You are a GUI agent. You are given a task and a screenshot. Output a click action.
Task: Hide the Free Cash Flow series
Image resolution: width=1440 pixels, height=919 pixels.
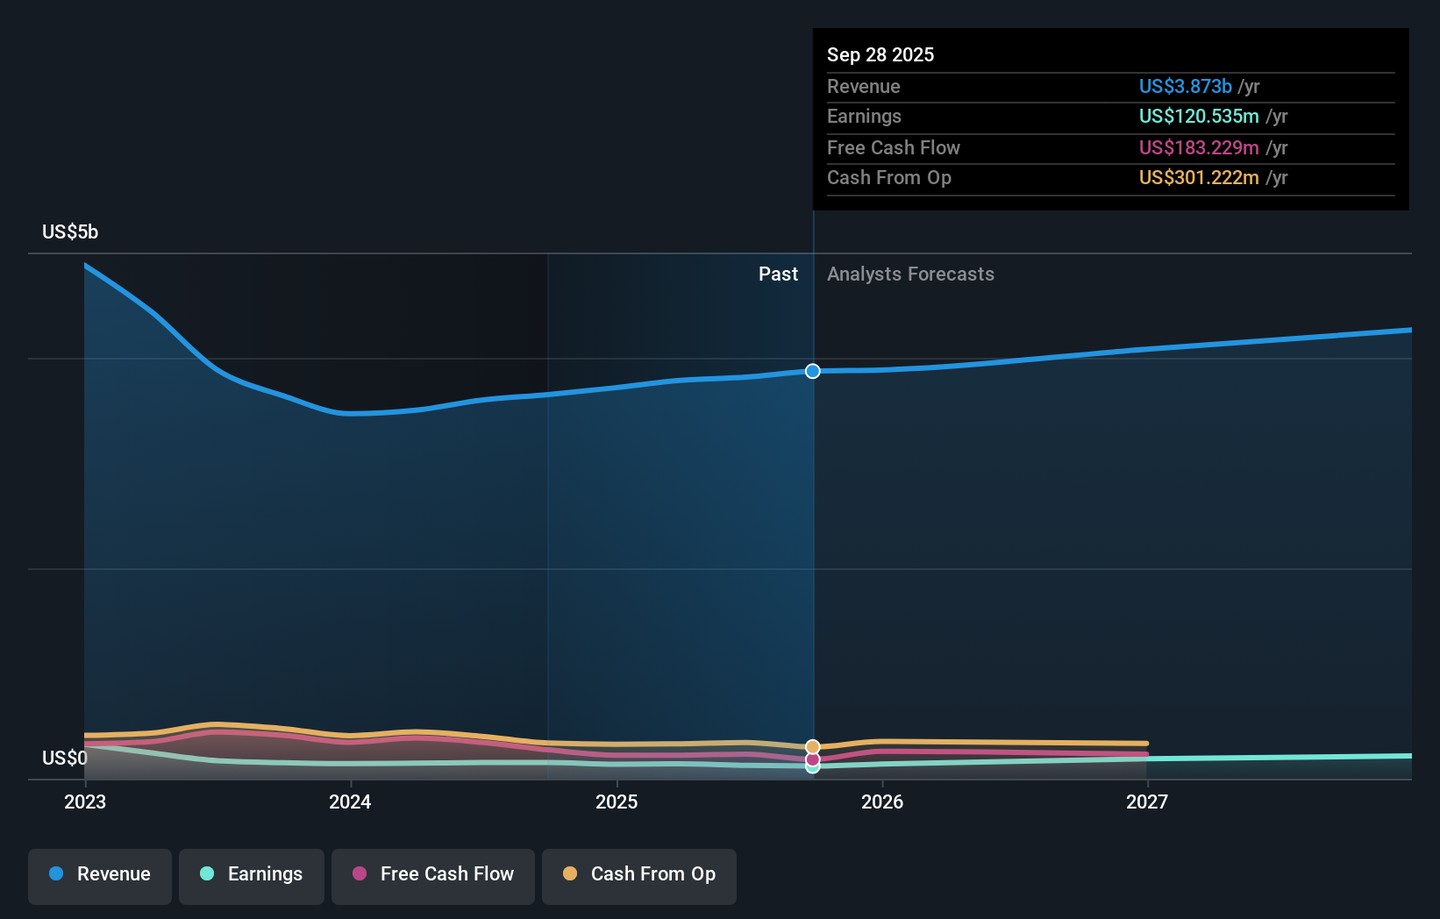point(433,874)
